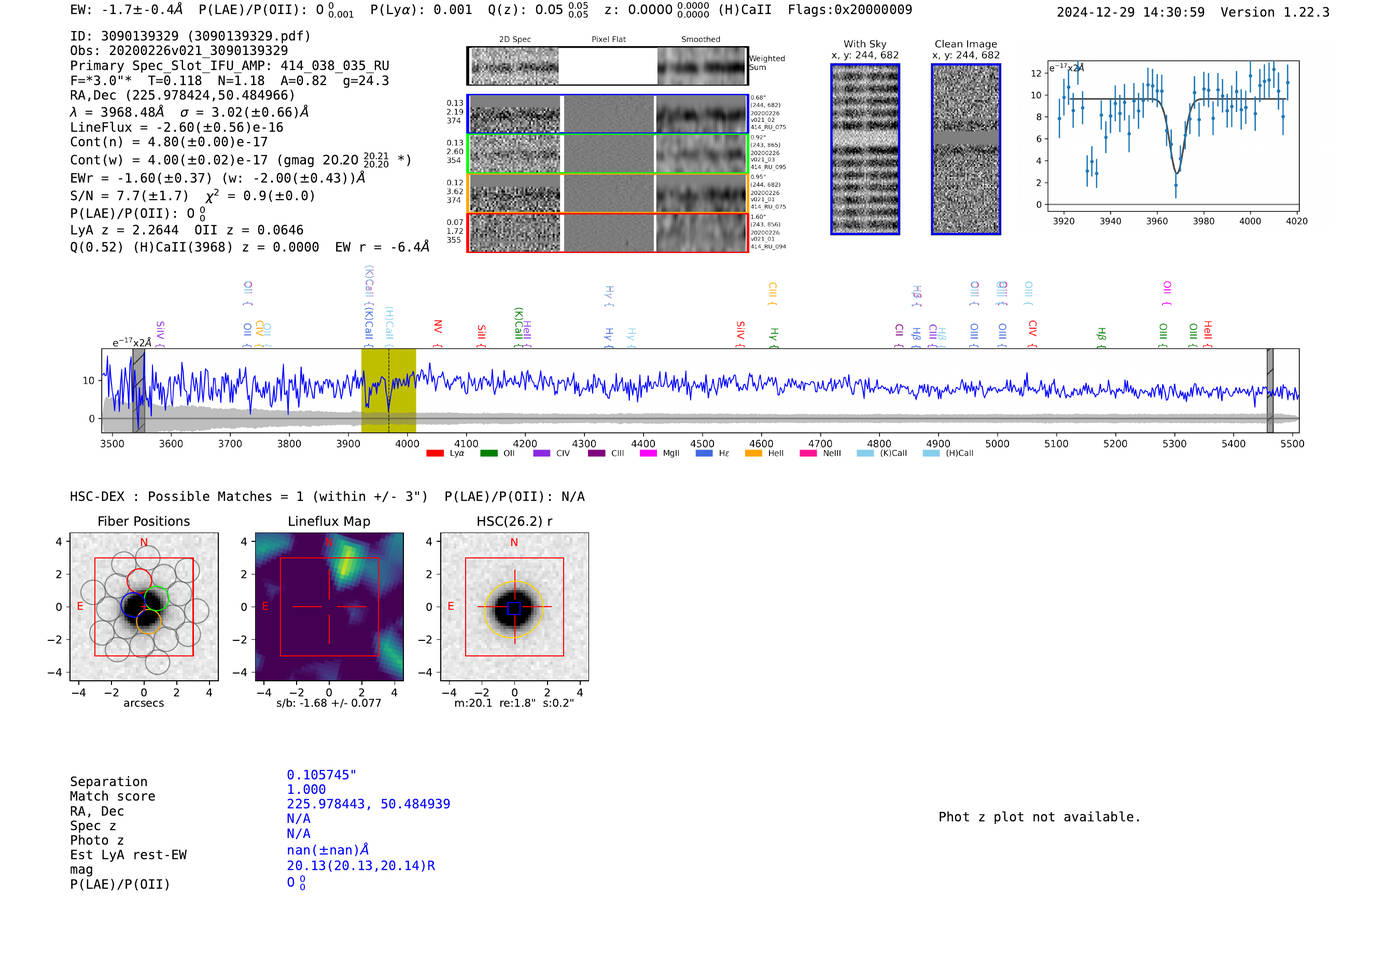
Task: Click the grey masked band near 5460Å
Action: click(x=1270, y=390)
